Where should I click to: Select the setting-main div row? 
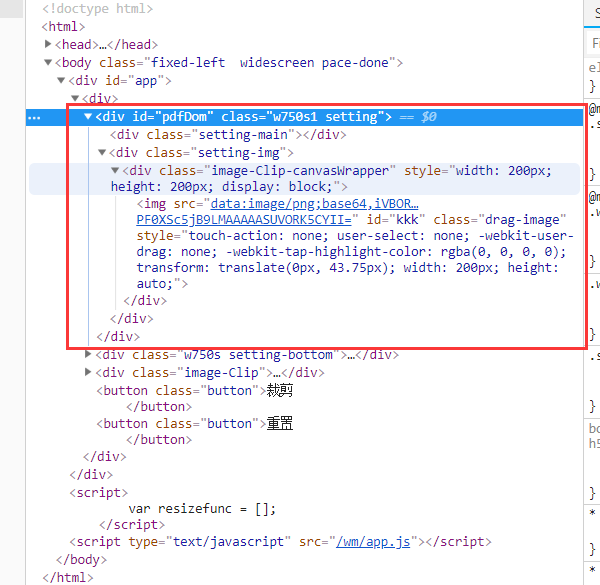(228, 135)
